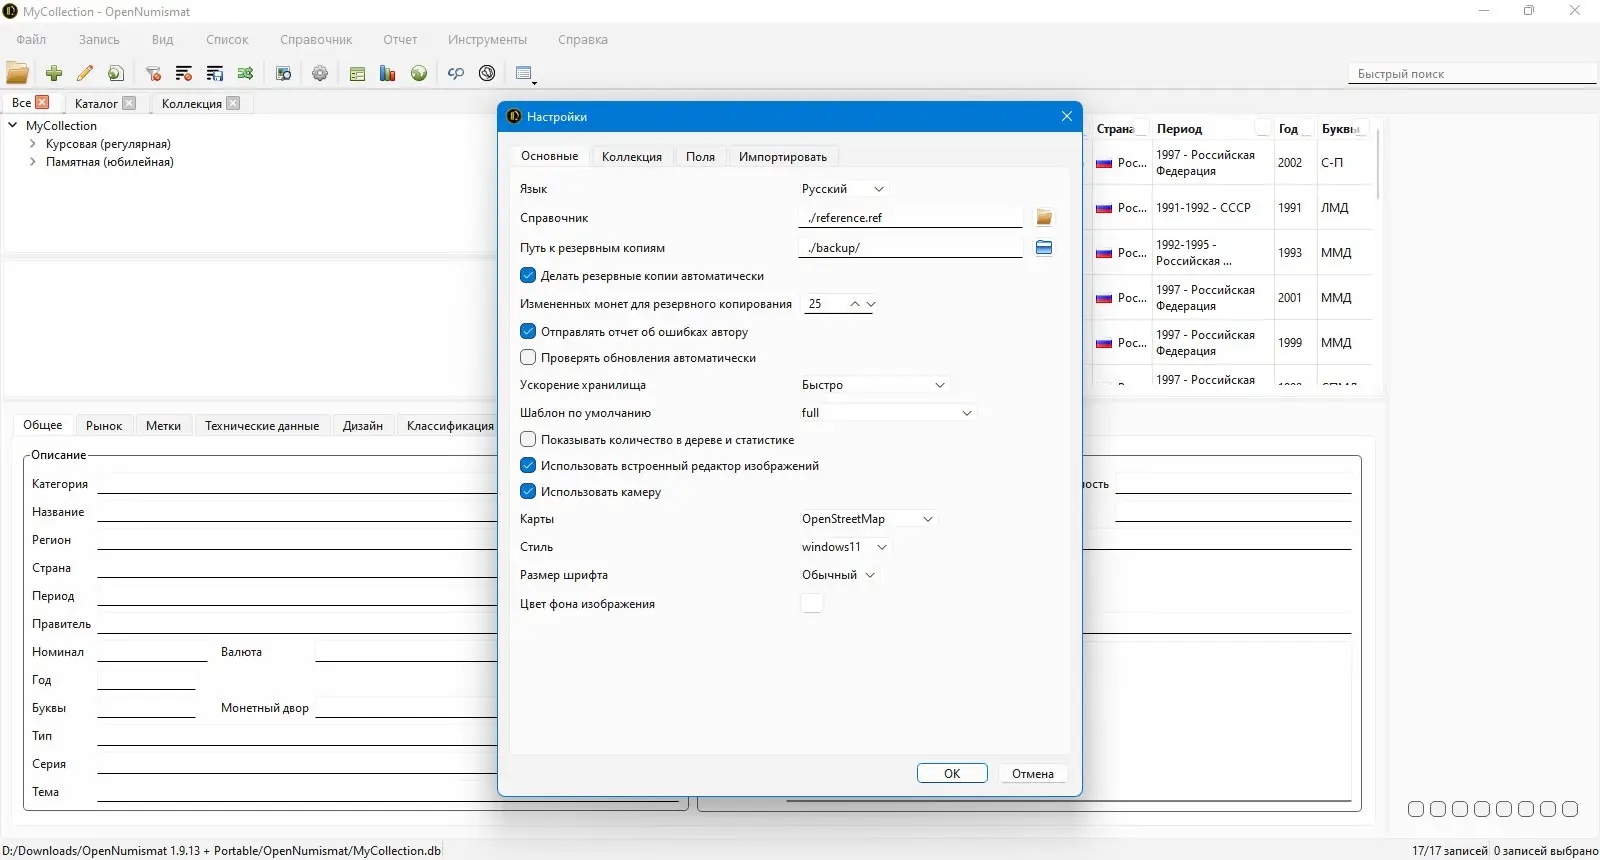Decrease the changed coins backup count
This screenshot has height=860, width=1600.
(871, 303)
